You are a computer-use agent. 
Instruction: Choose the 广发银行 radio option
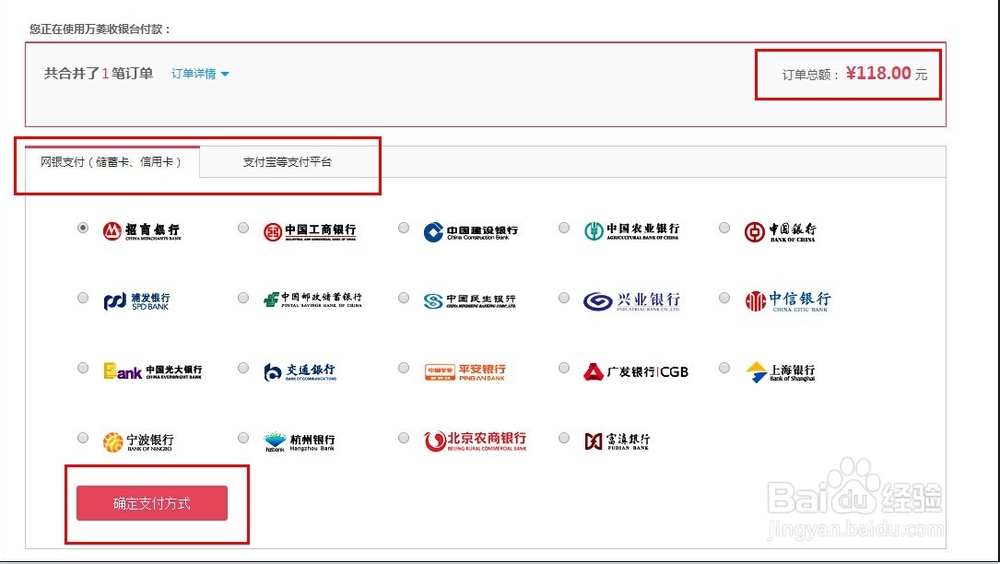pos(564,367)
